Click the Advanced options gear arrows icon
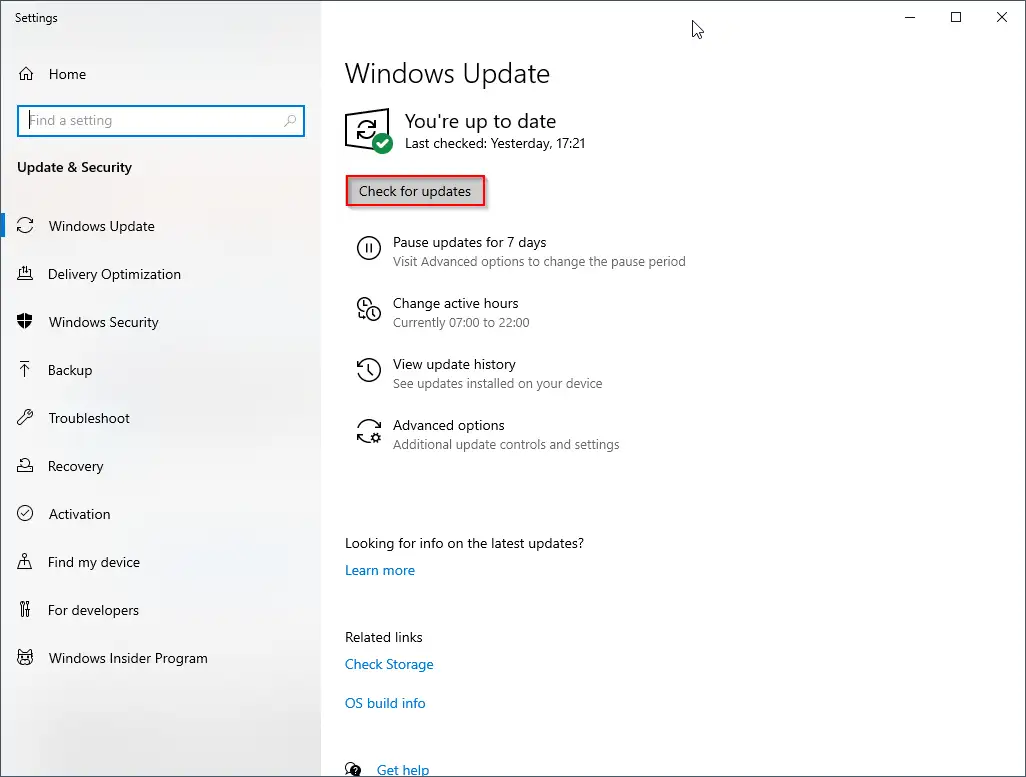The image size is (1026, 777). click(368, 431)
